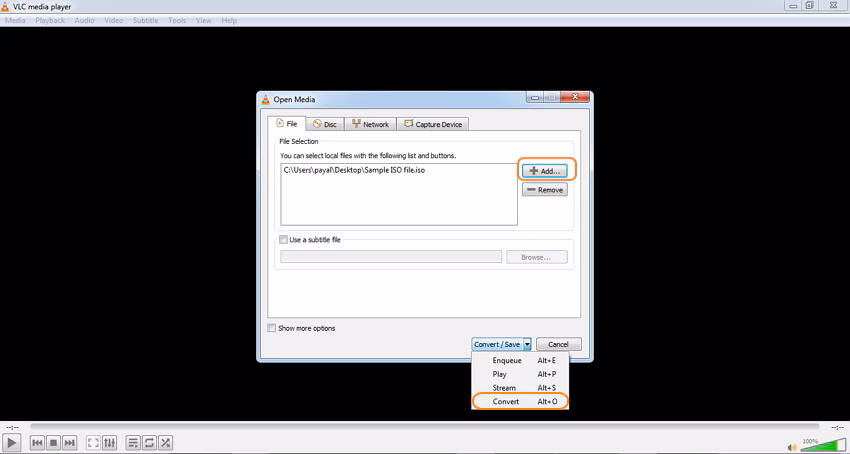This screenshot has width=850, height=454.
Task: Choose Play from the dropdown menu
Action: tap(520, 374)
